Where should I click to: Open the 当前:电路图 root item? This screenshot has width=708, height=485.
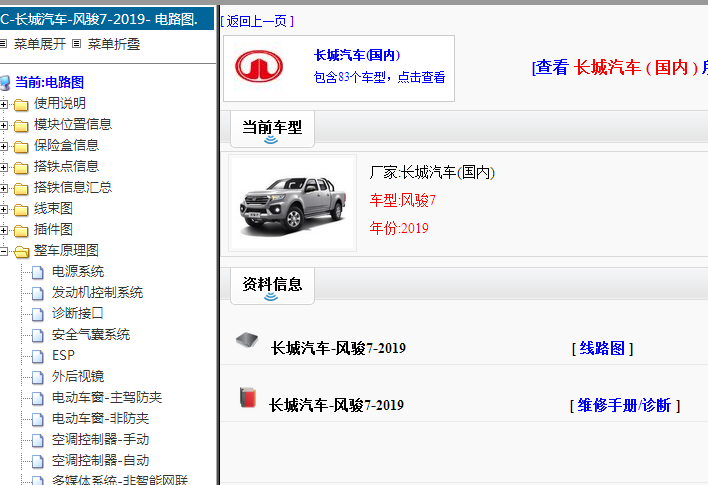(x=50, y=82)
